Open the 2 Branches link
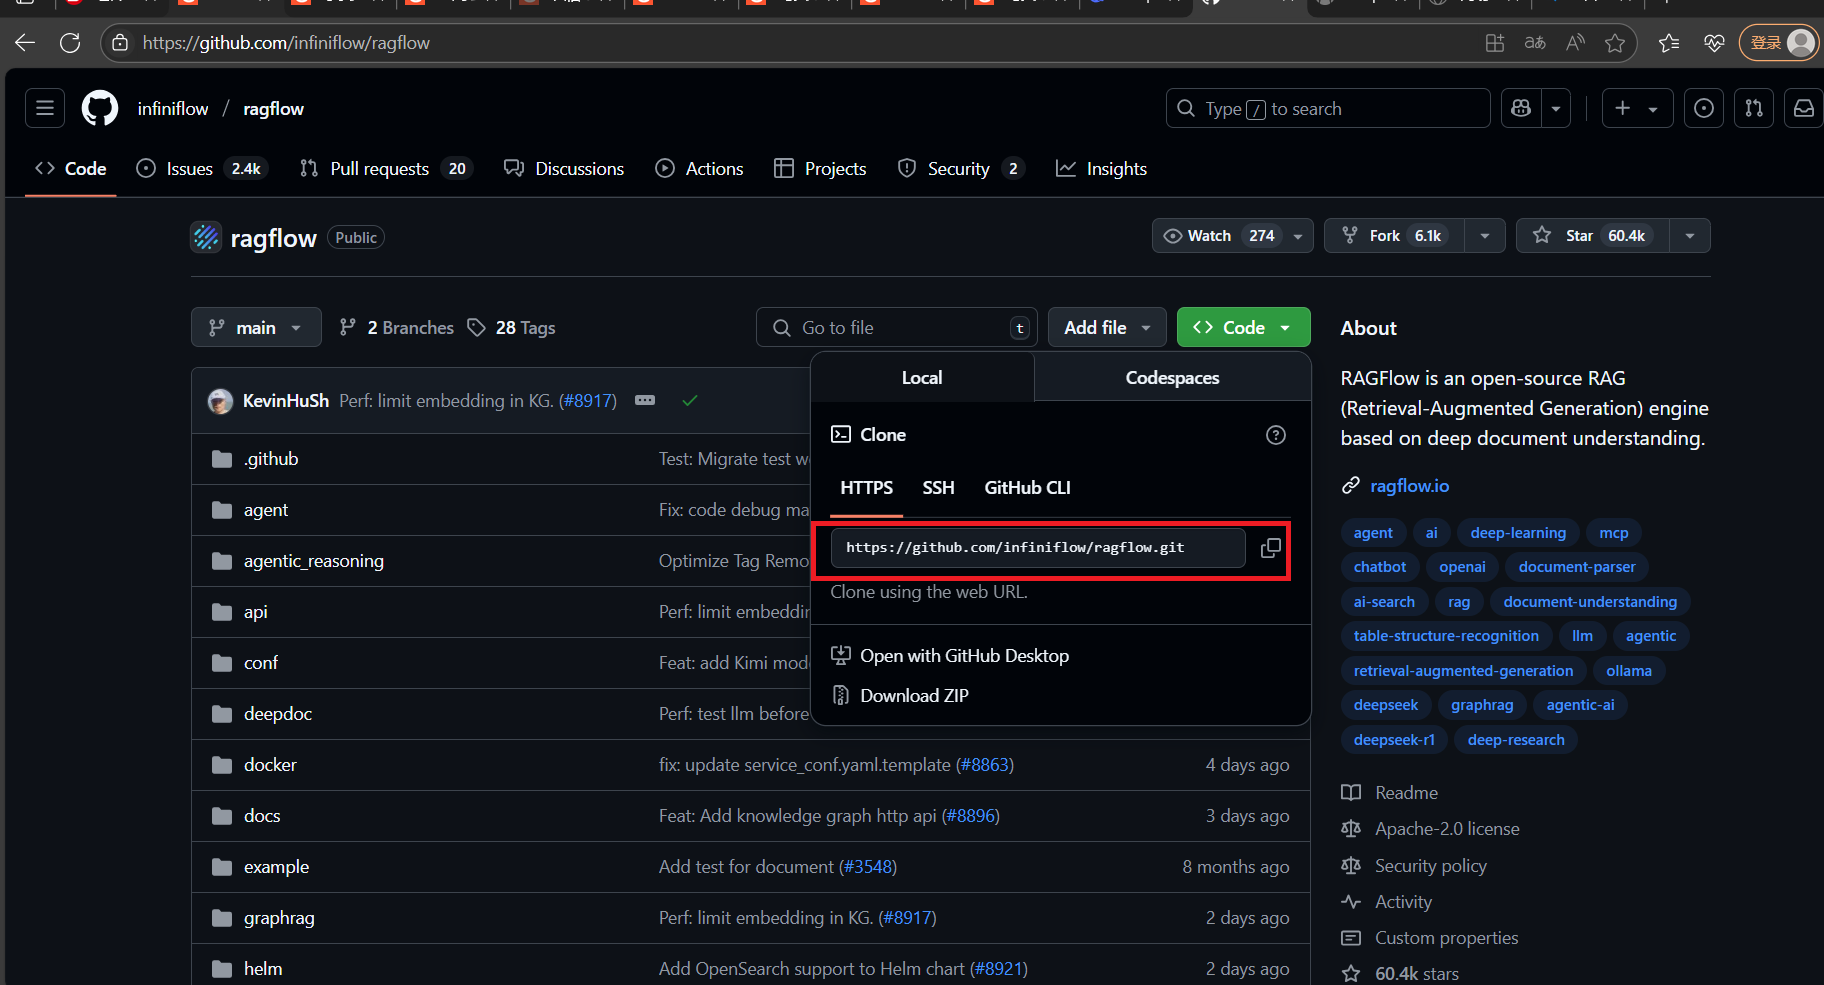 [x=397, y=328]
